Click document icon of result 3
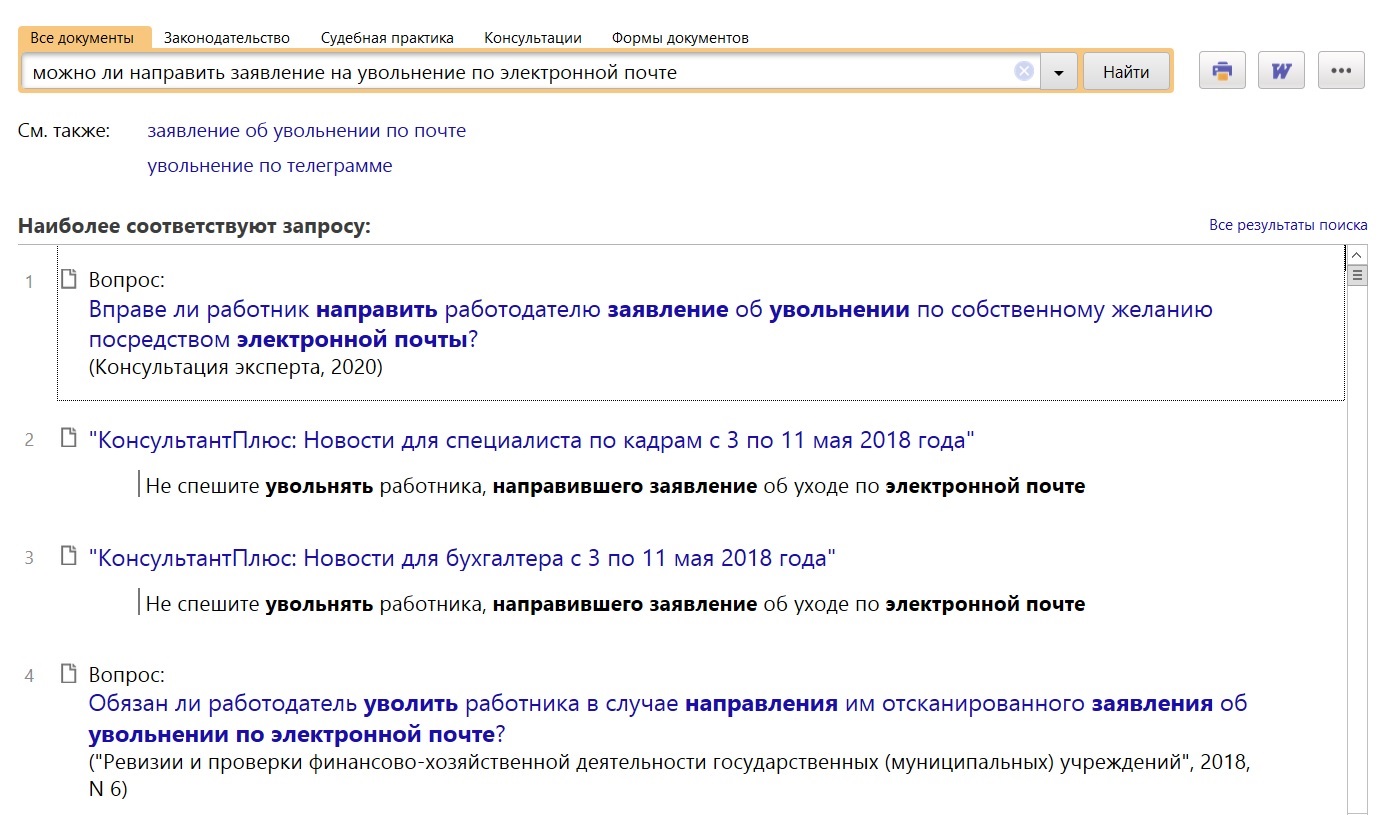The image size is (1379, 815). [68, 555]
